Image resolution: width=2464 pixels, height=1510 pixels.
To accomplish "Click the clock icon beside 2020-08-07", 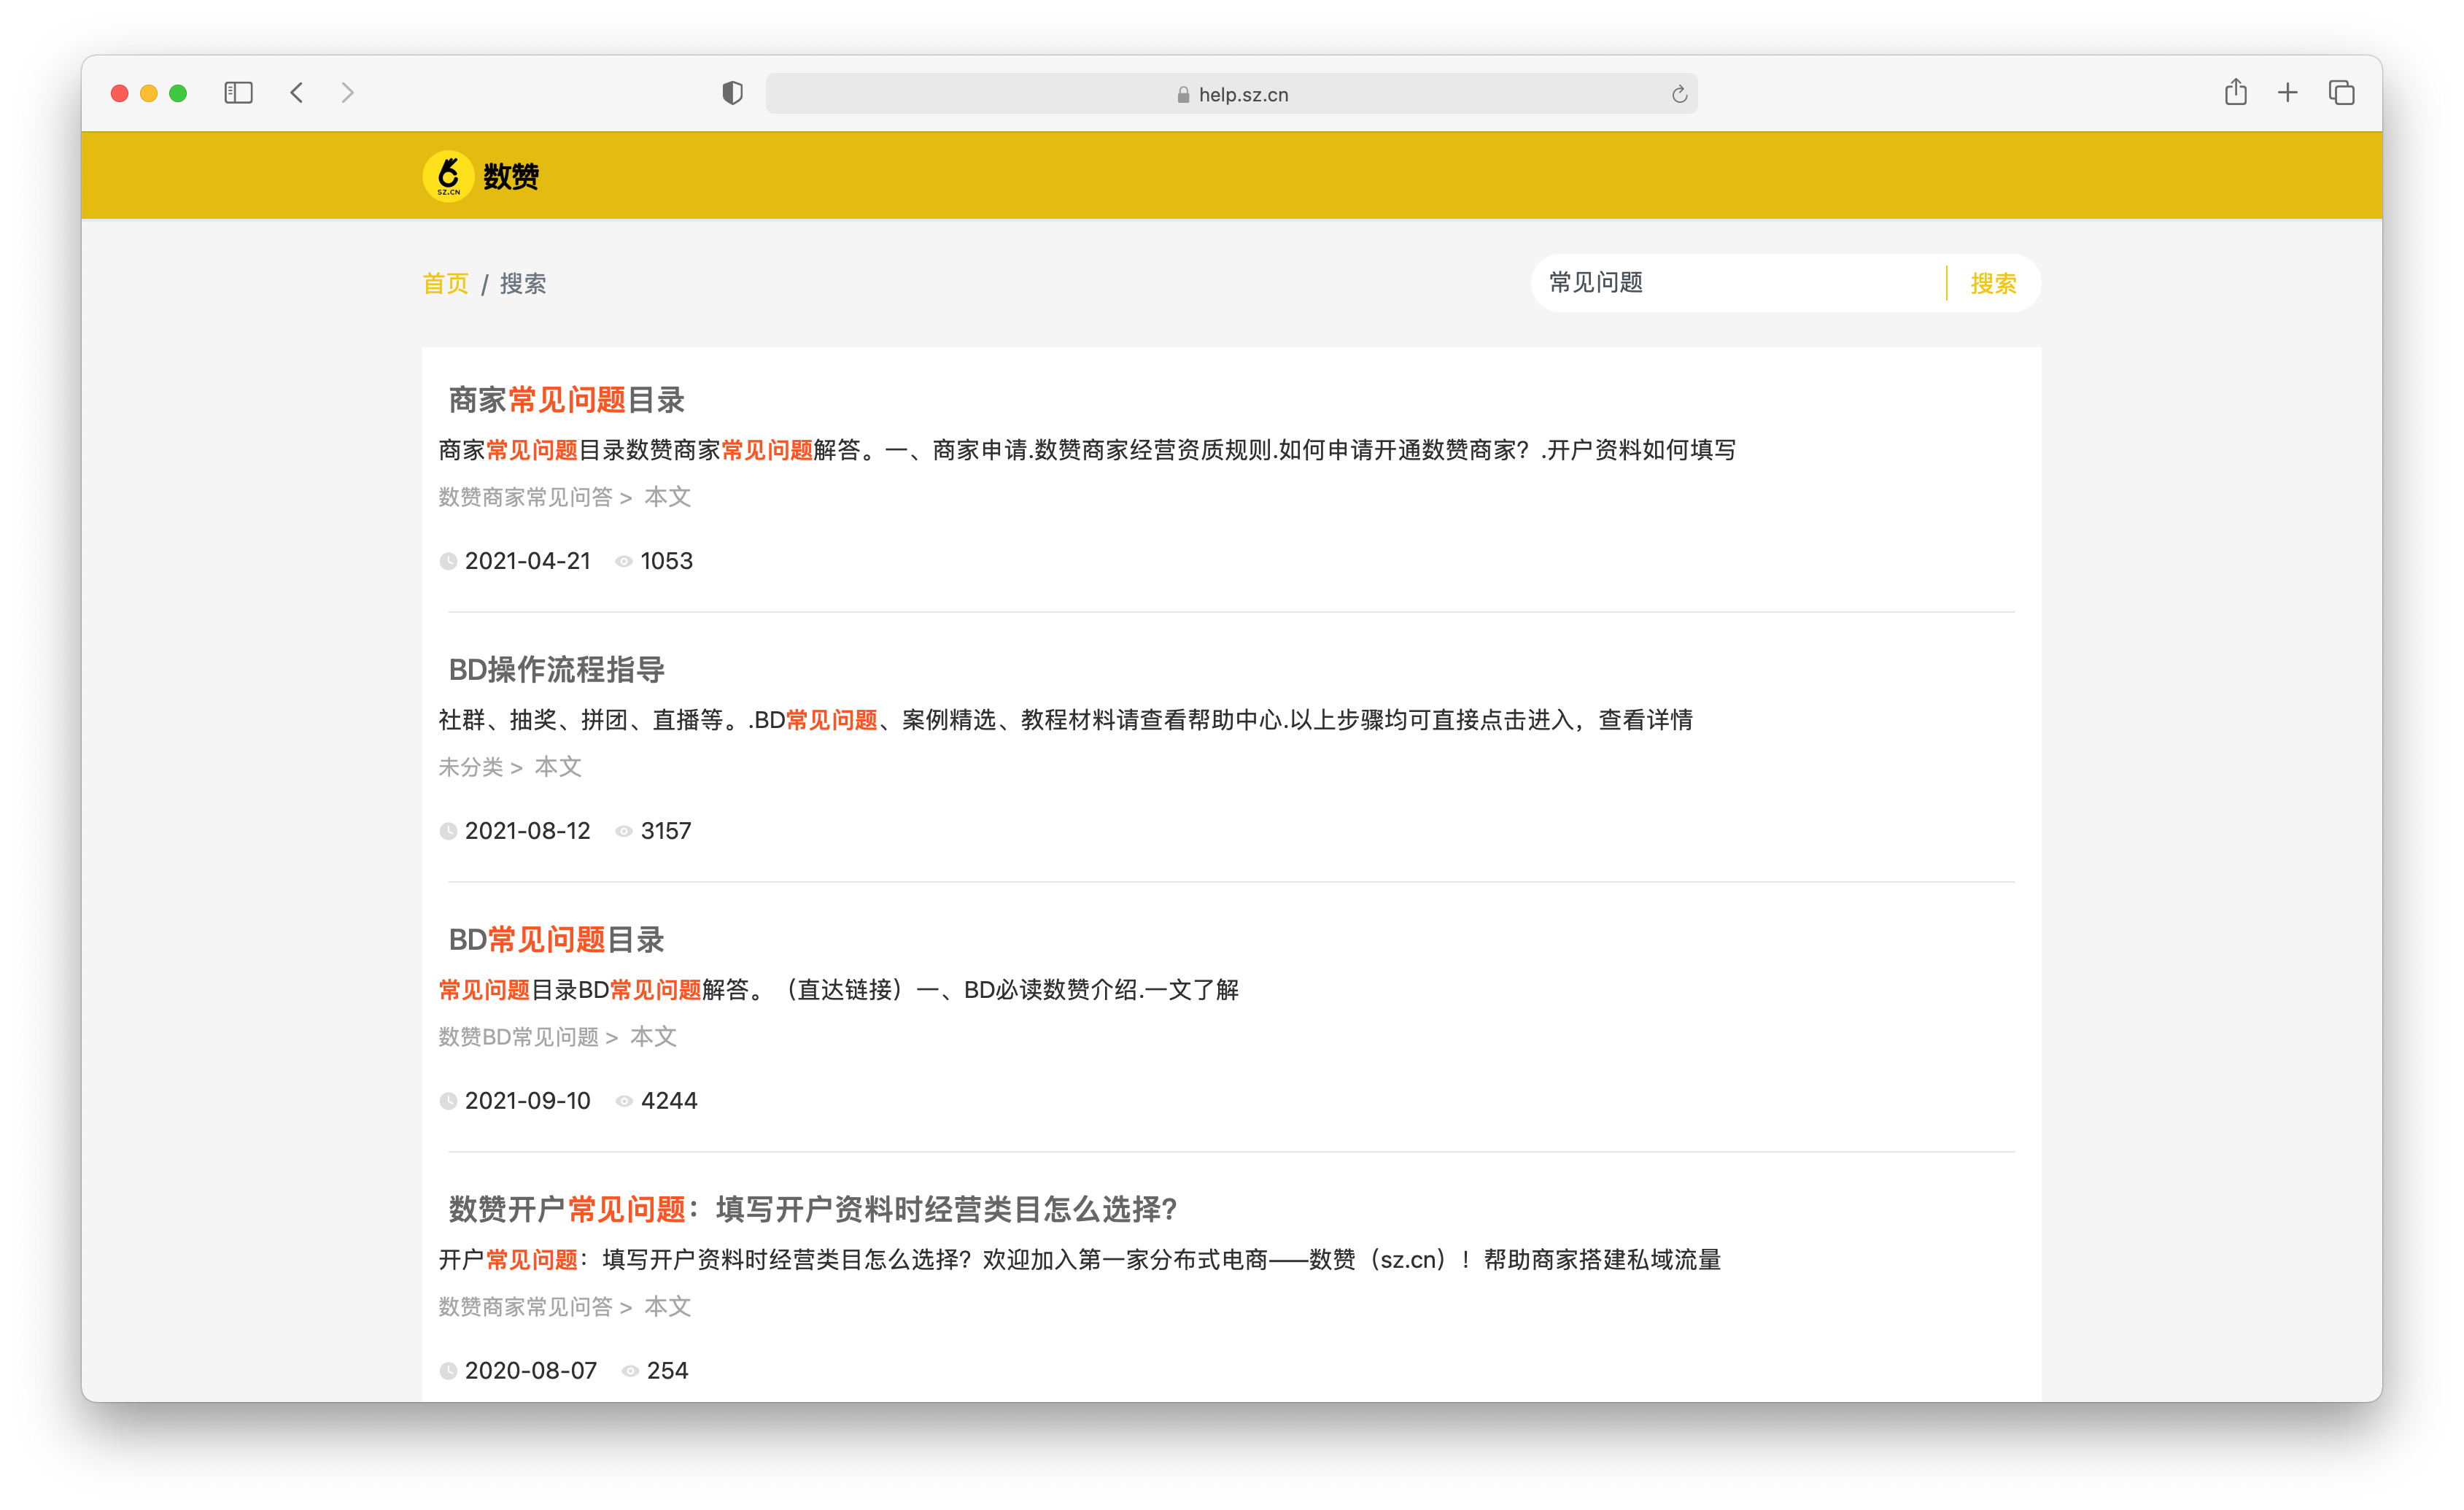I will pyautogui.click(x=448, y=1372).
